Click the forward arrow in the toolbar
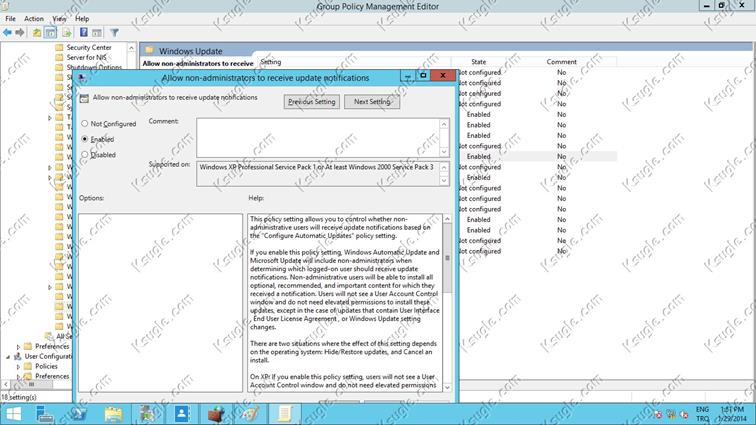The height and width of the screenshot is (425, 756). [x=20, y=32]
